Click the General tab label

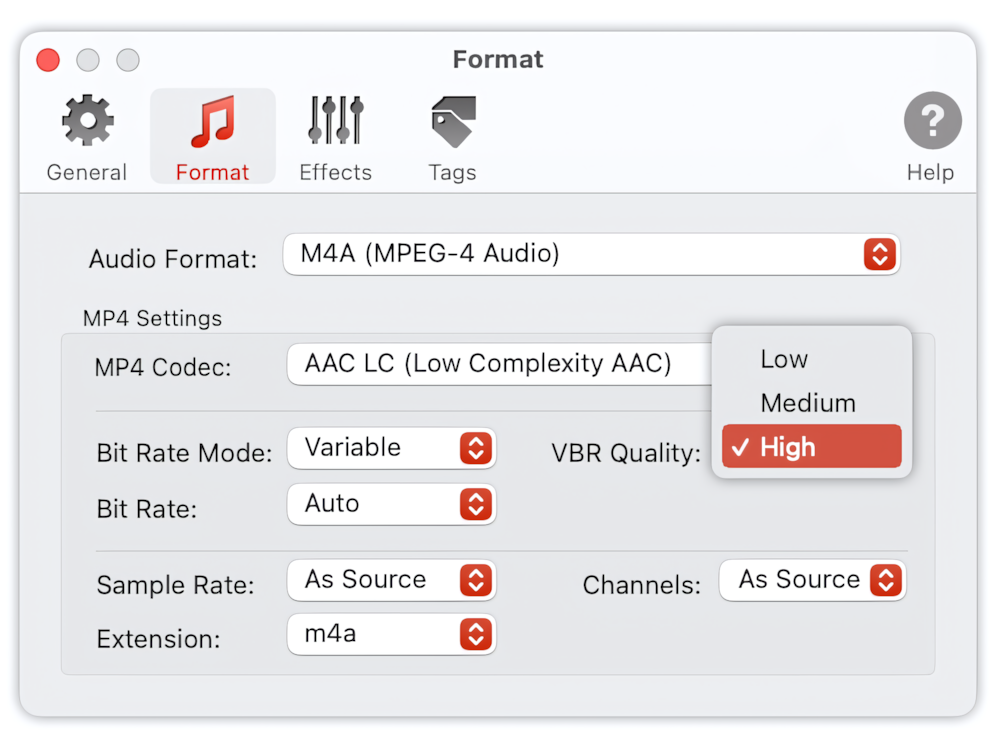click(x=87, y=173)
